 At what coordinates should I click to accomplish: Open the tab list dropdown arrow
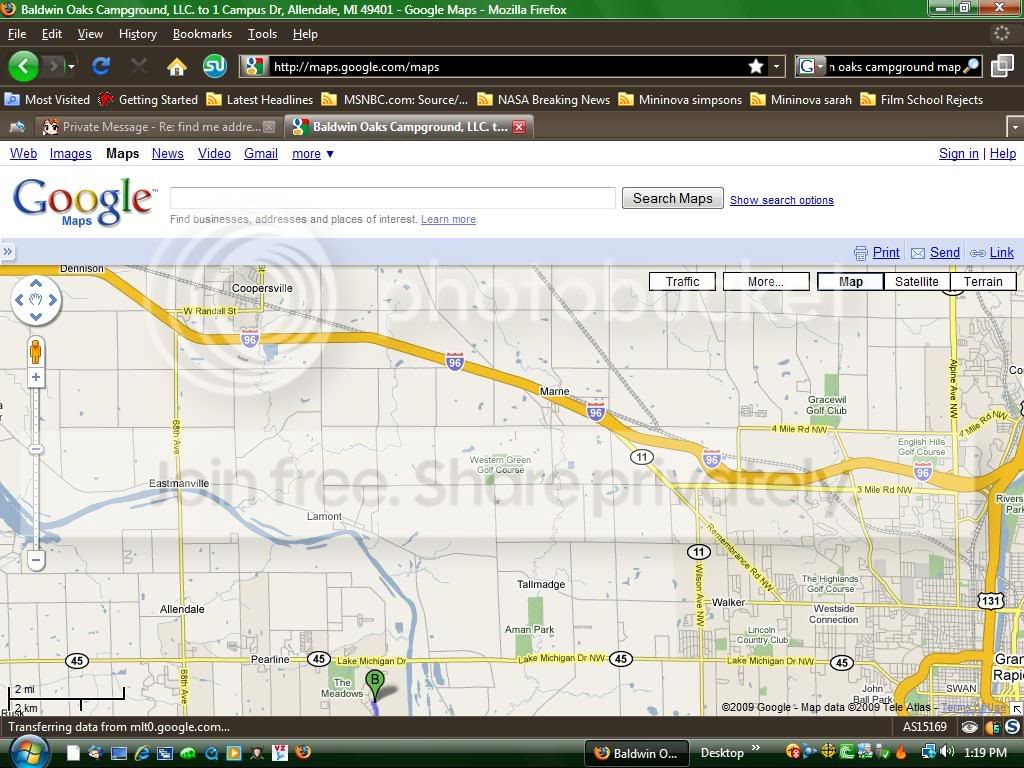click(1015, 127)
